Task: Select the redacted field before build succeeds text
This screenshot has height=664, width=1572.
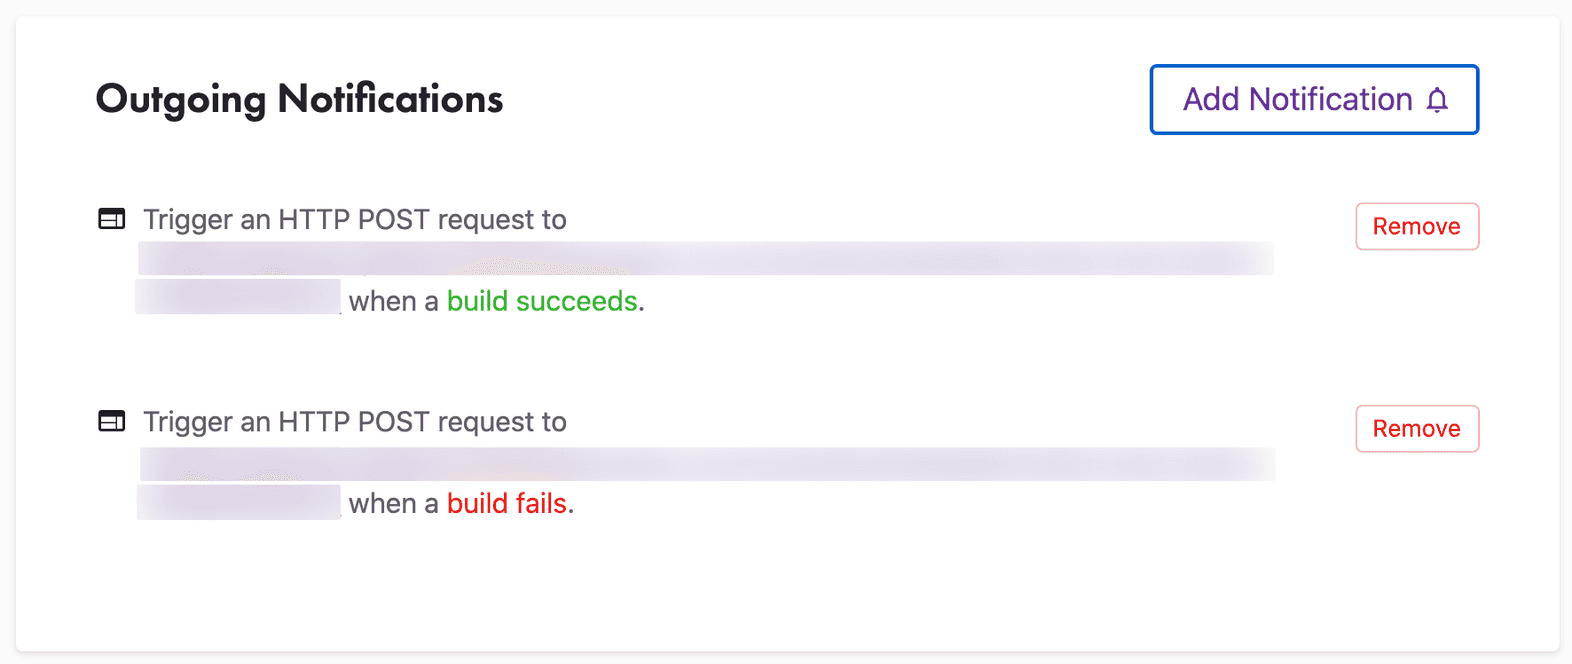Action: tap(238, 298)
